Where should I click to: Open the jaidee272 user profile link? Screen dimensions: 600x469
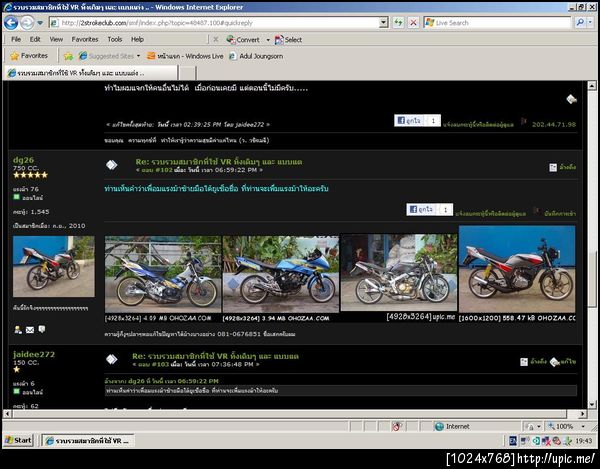click(34, 354)
